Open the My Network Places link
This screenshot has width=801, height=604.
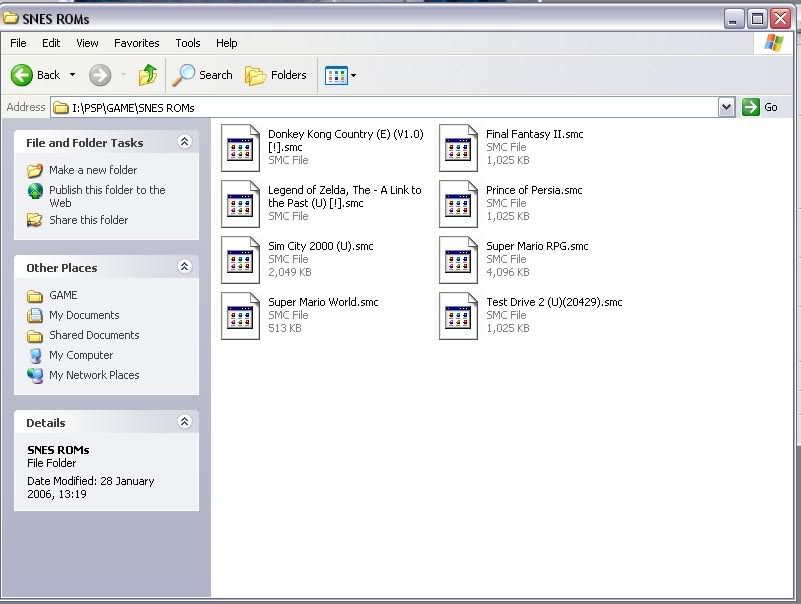tap(94, 375)
